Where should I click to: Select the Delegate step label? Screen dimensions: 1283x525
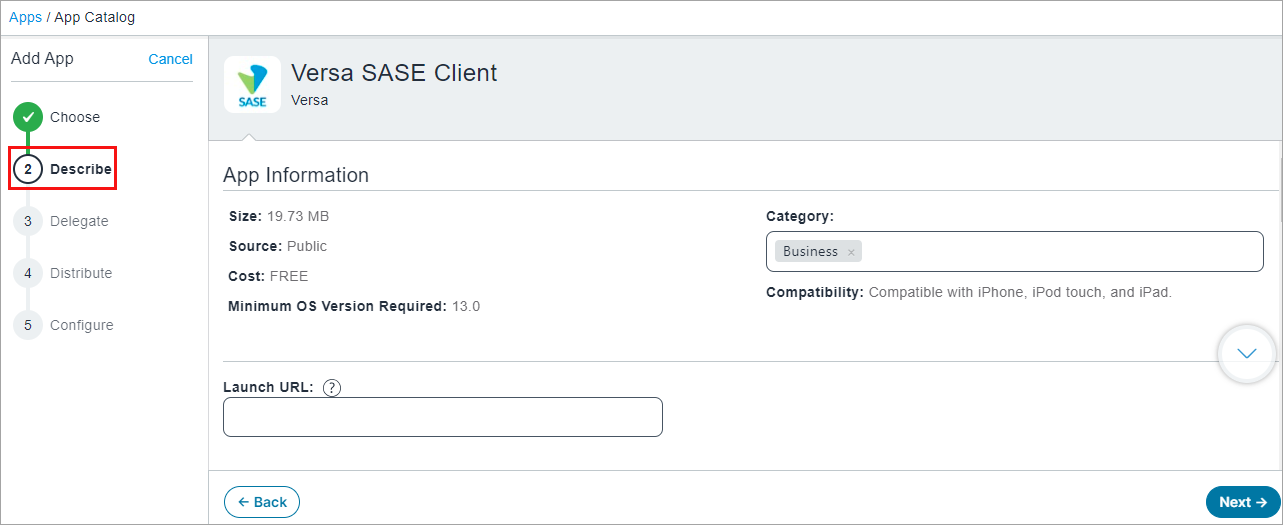pos(79,221)
